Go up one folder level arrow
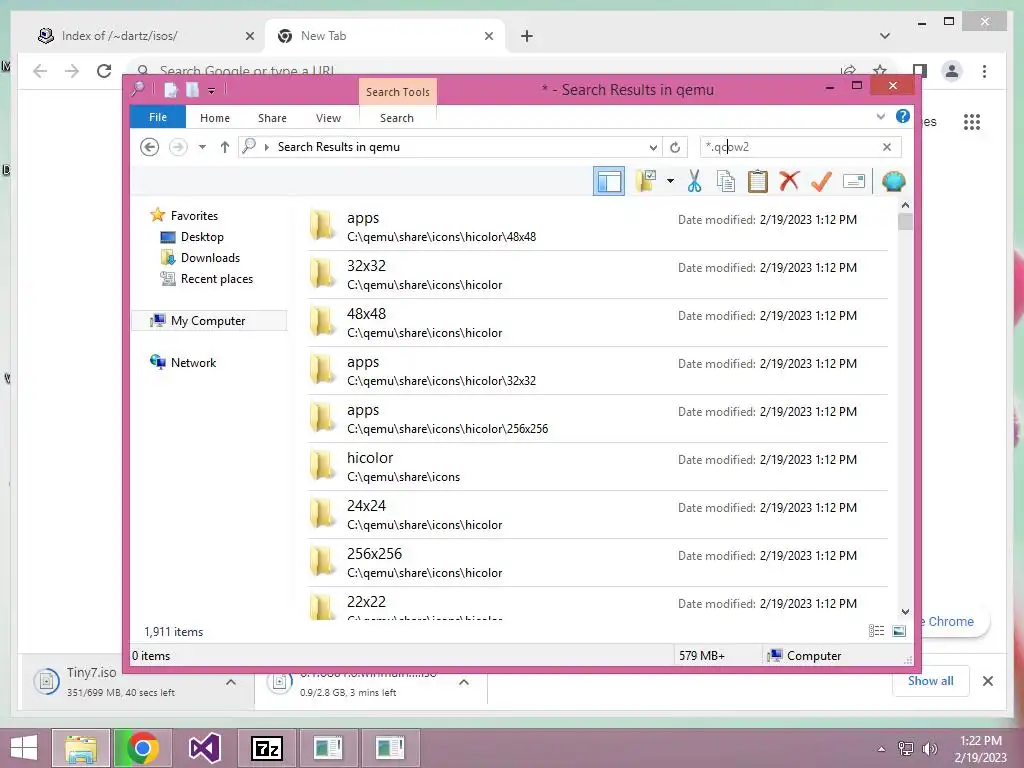1024x768 pixels. (x=225, y=147)
